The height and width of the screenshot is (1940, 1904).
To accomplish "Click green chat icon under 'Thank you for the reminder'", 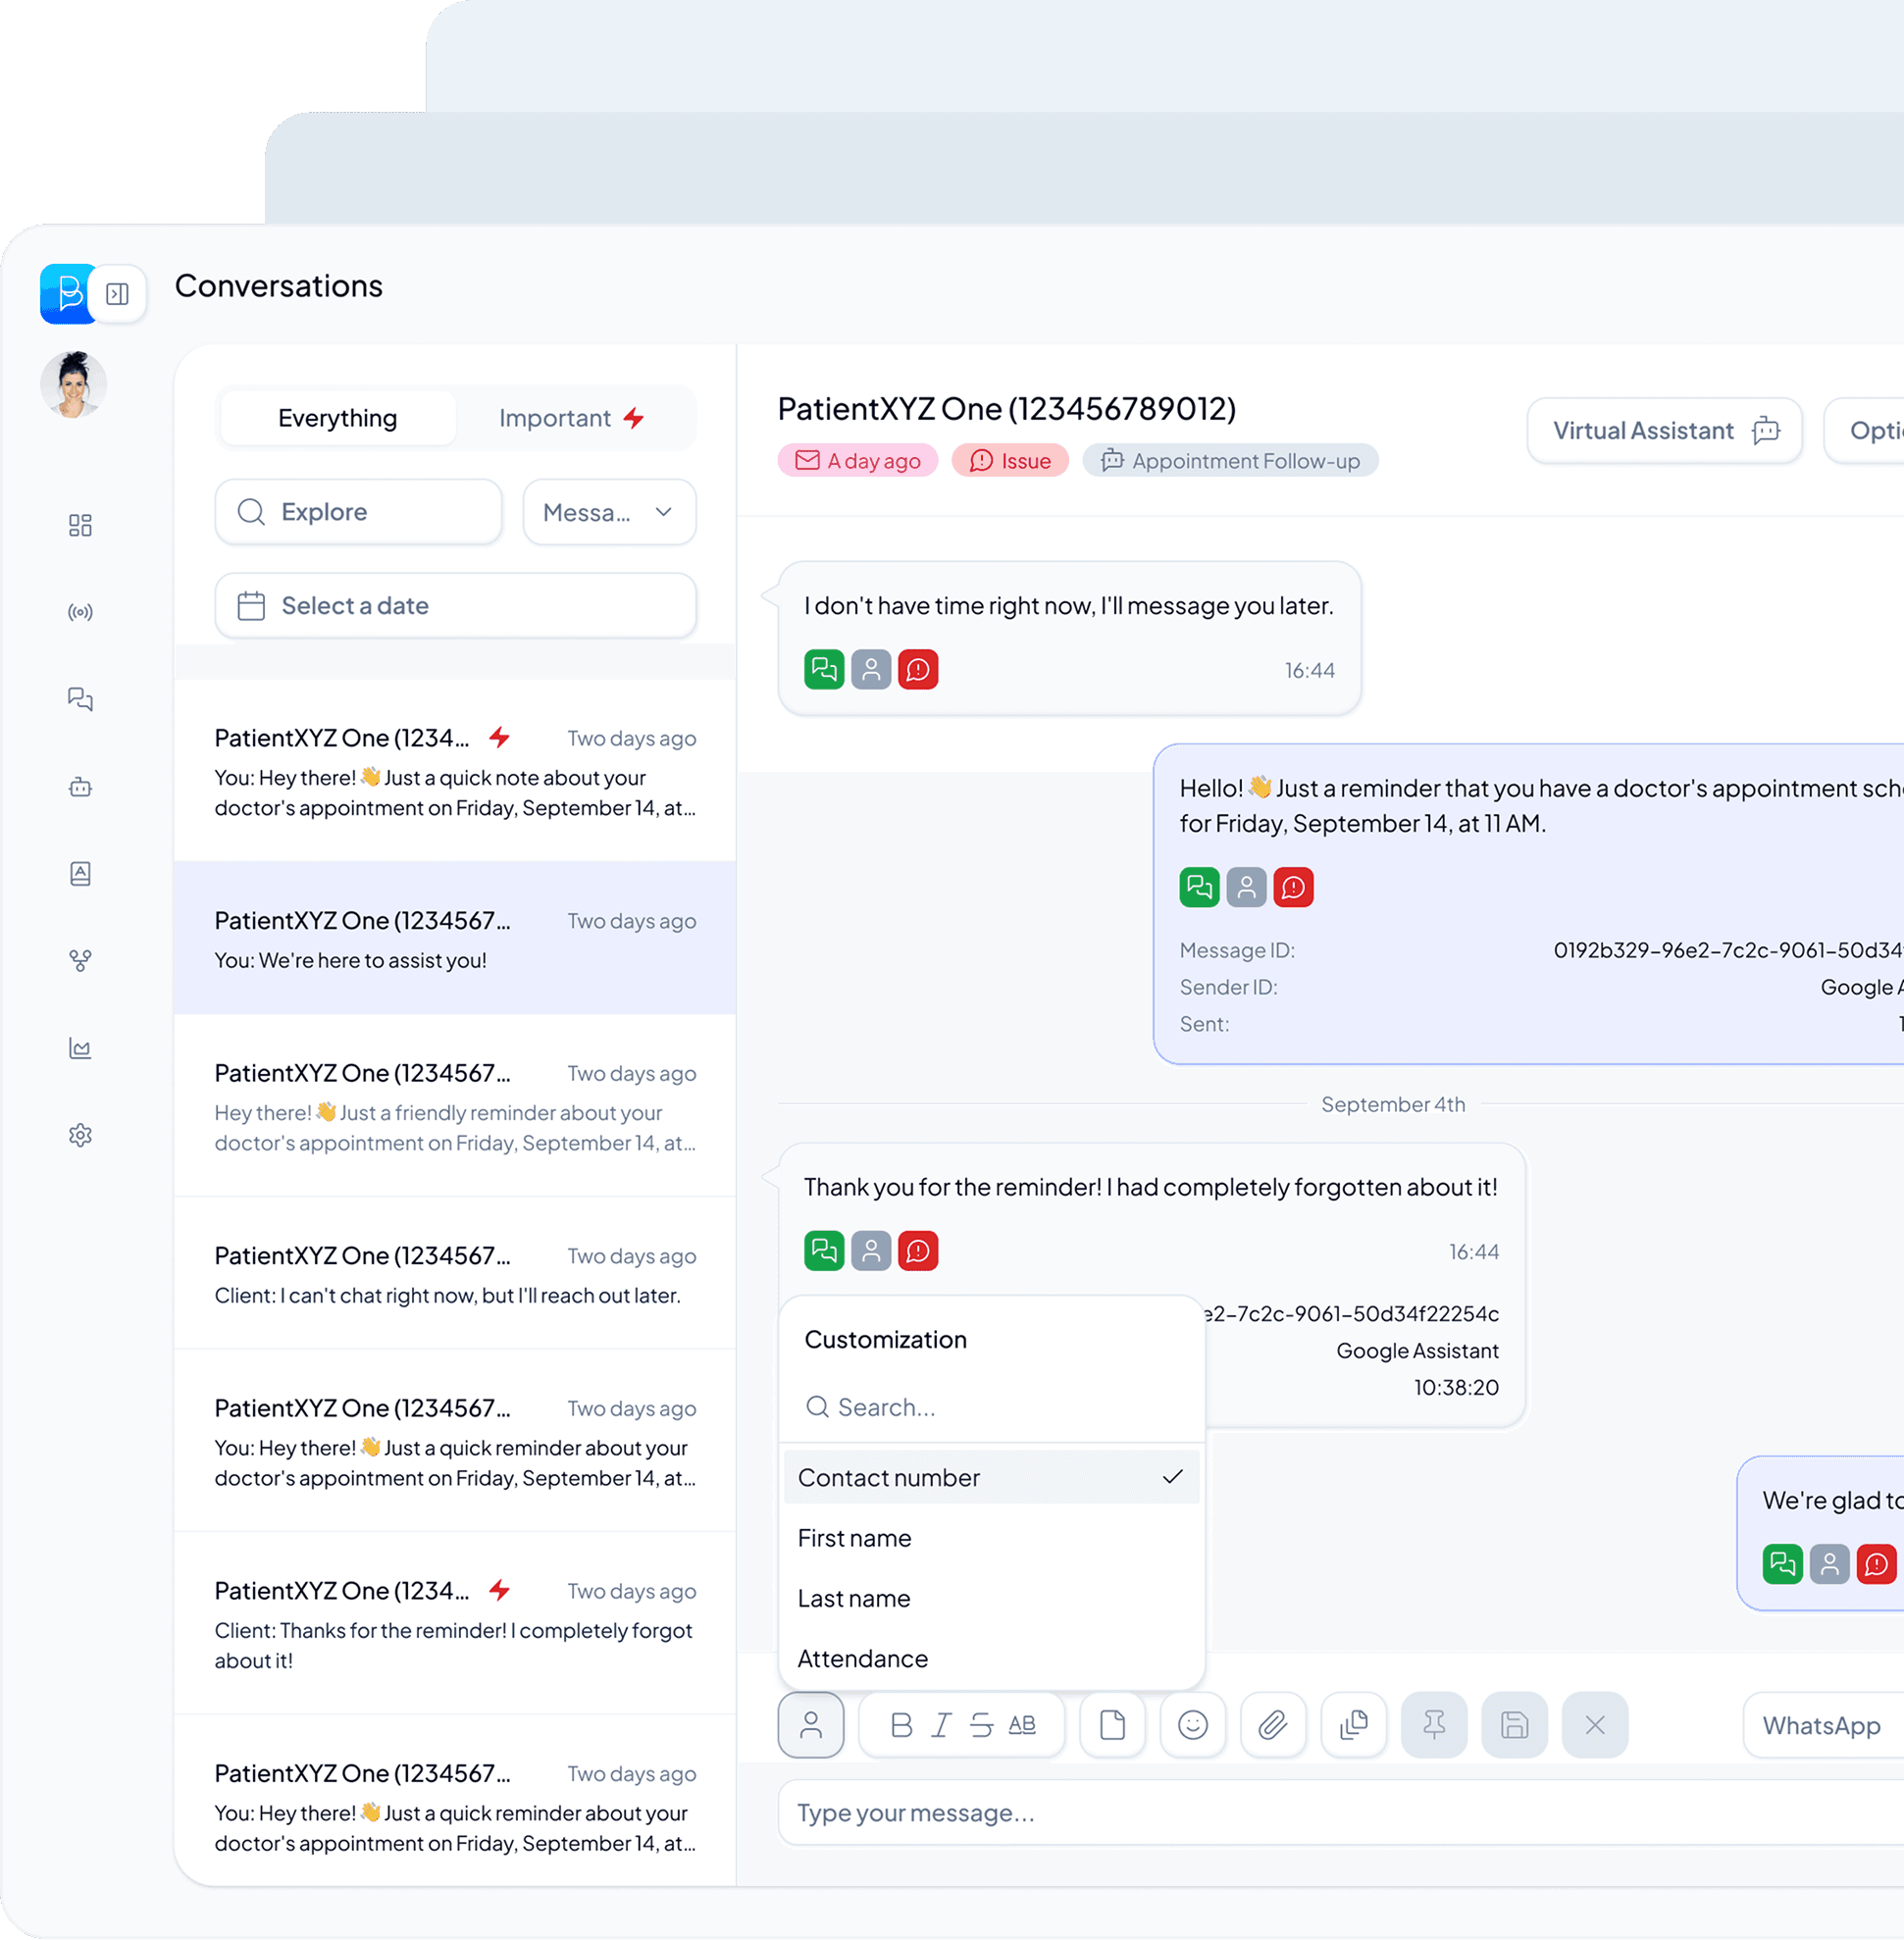I will (x=824, y=1251).
